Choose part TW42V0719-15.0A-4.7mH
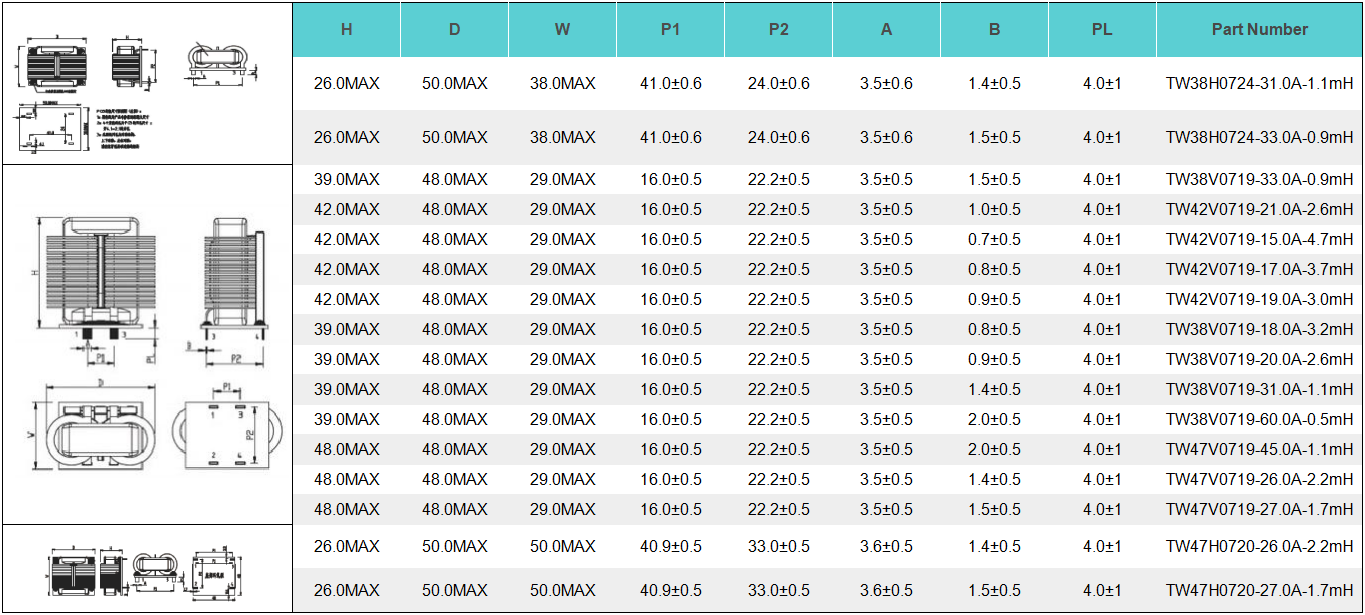The width and height of the screenshot is (1365, 615). [1259, 240]
